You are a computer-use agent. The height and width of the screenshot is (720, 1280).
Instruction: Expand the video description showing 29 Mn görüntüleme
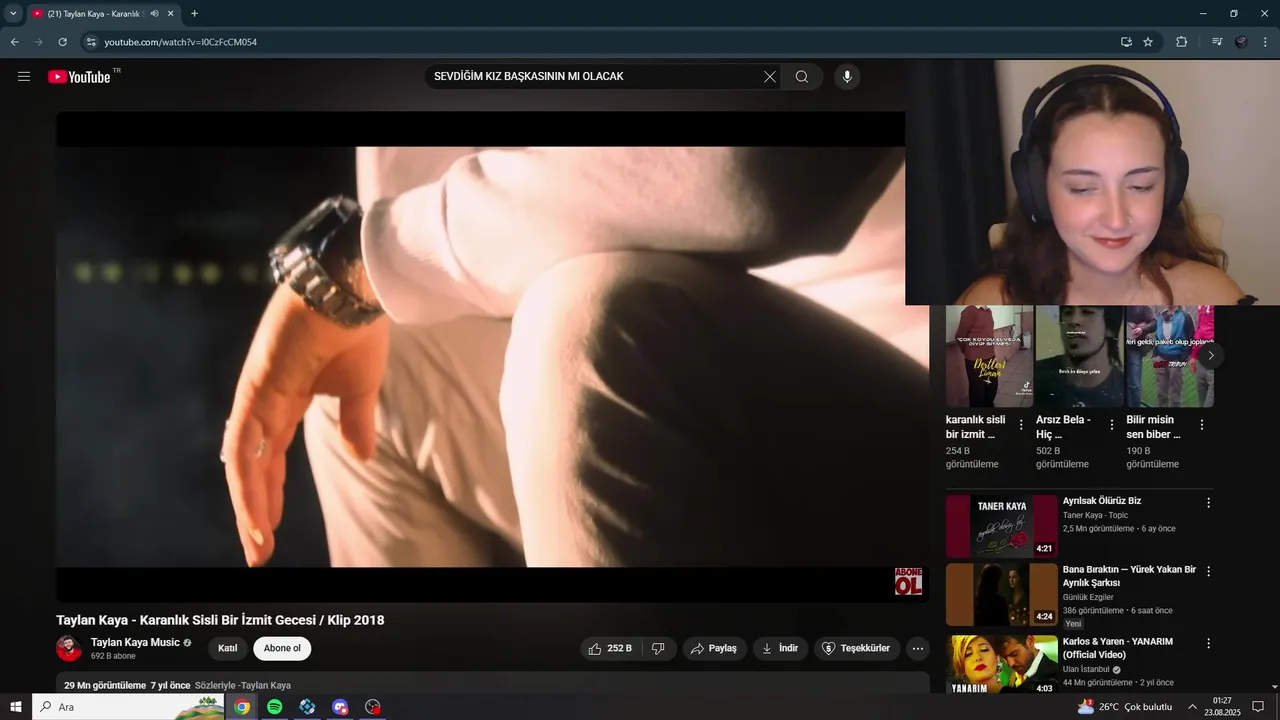pyautogui.click(x=493, y=685)
